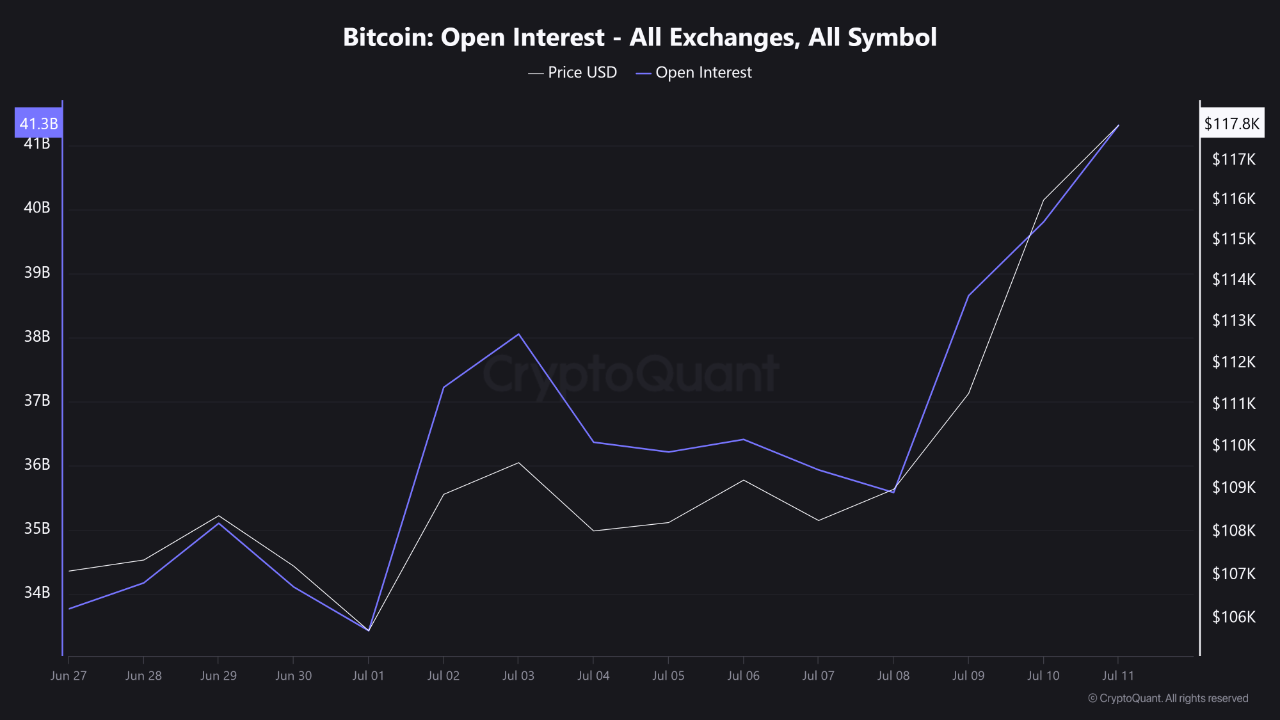Viewport: 1280px width, 720px height.
Task: Click the white Price USD legend line marker
Action: tap(536, 73)
